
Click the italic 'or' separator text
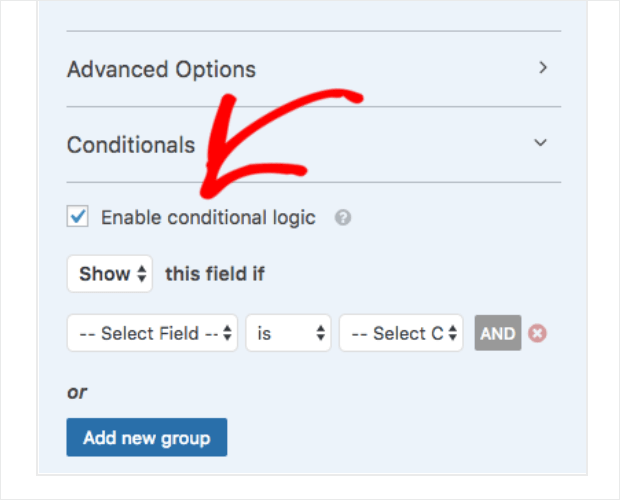[77, 392]
